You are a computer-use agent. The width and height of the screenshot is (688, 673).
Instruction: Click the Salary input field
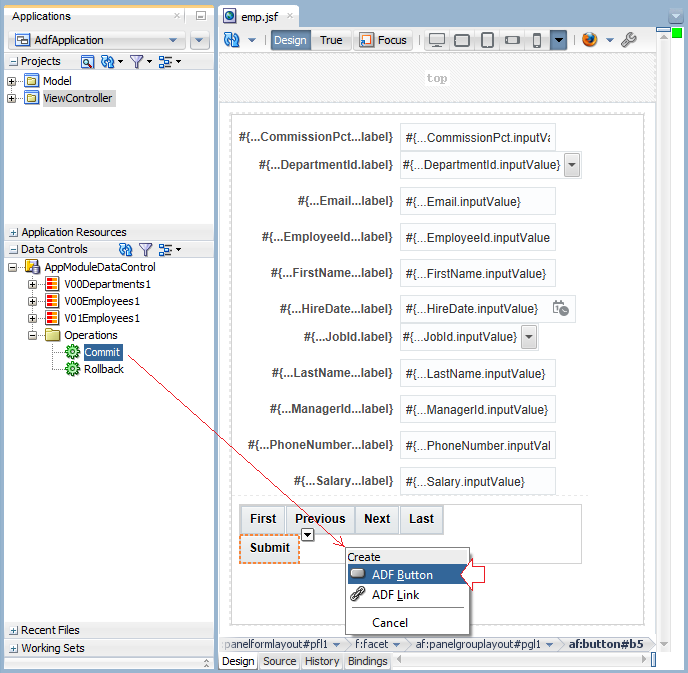pos(478,482)
